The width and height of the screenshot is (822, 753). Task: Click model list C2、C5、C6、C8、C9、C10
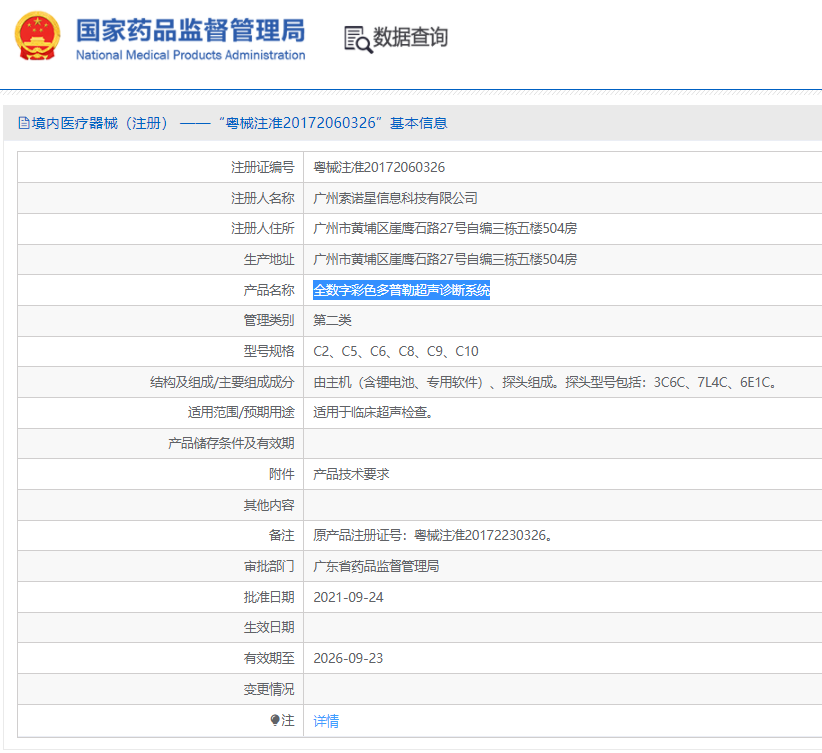coord(396,351)
